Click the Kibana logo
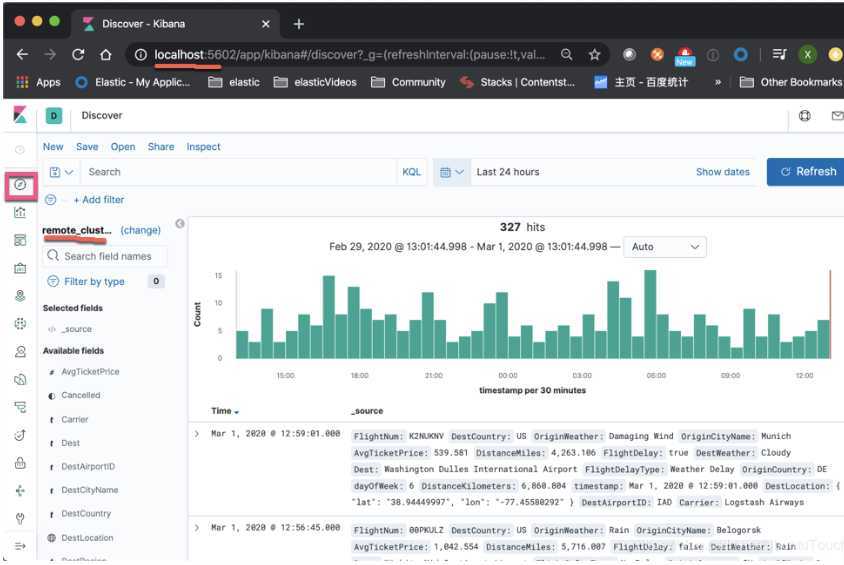Screen dimensions: 844x565 click(x=20, y=115)
